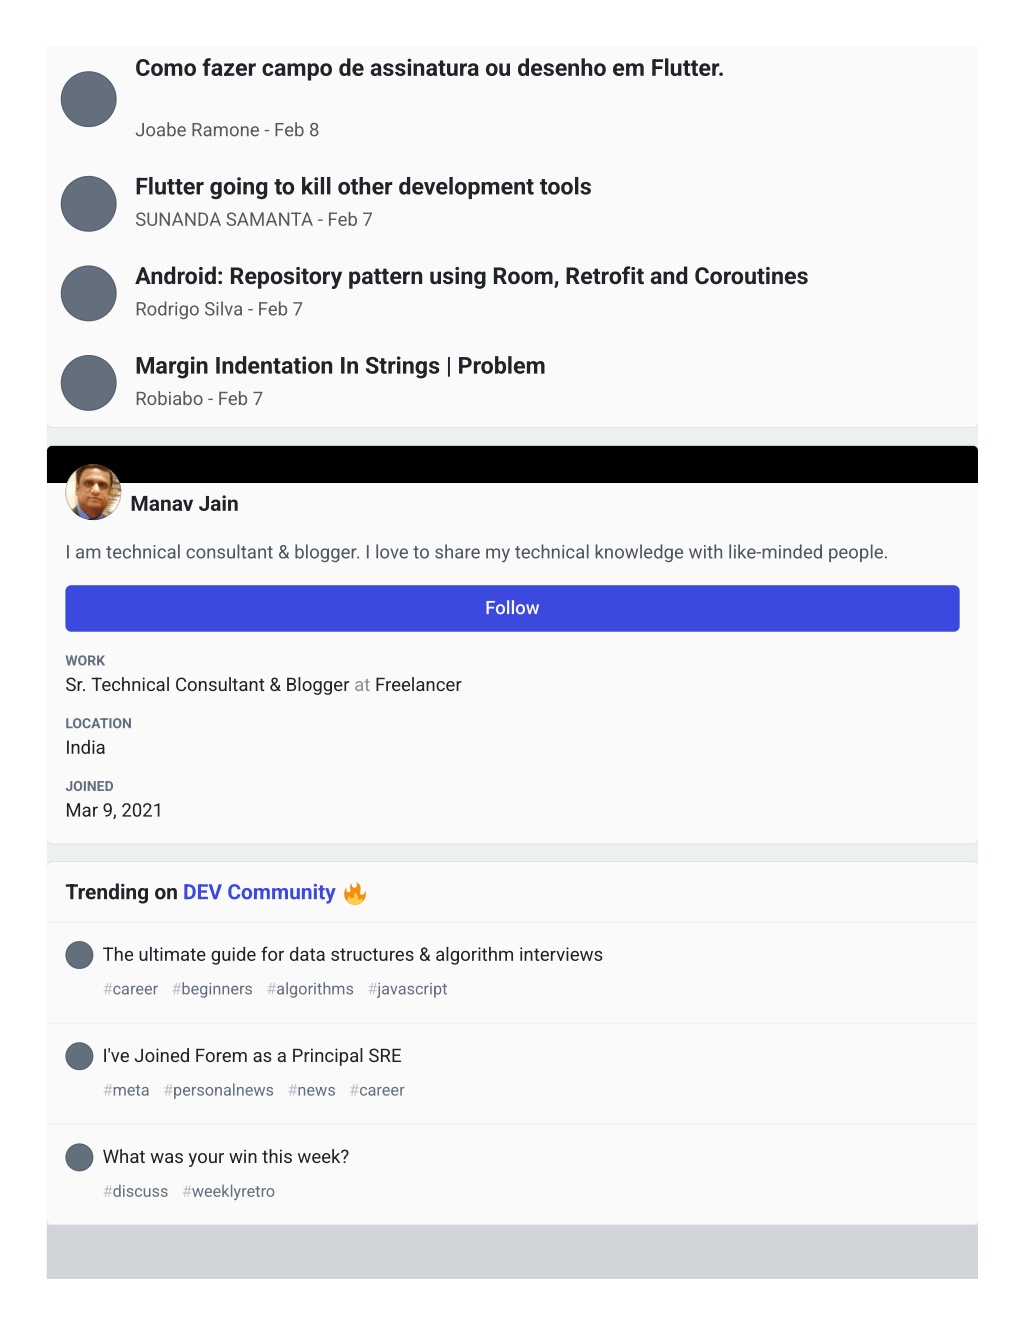This screenshot has width=1024, height=1325.
Task: Select the #algorithms tag
Action: pyautogui.click(x=310, y=989)
